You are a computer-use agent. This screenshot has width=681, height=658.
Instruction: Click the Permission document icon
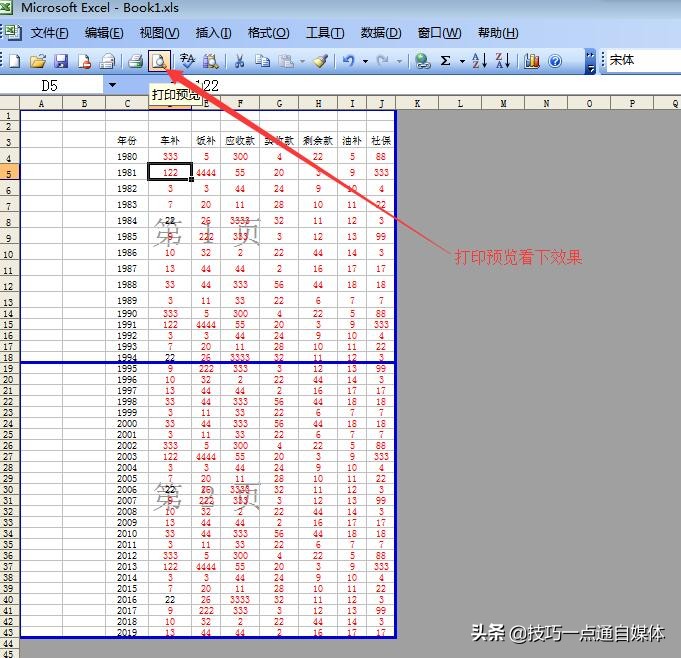coord(84,61)
